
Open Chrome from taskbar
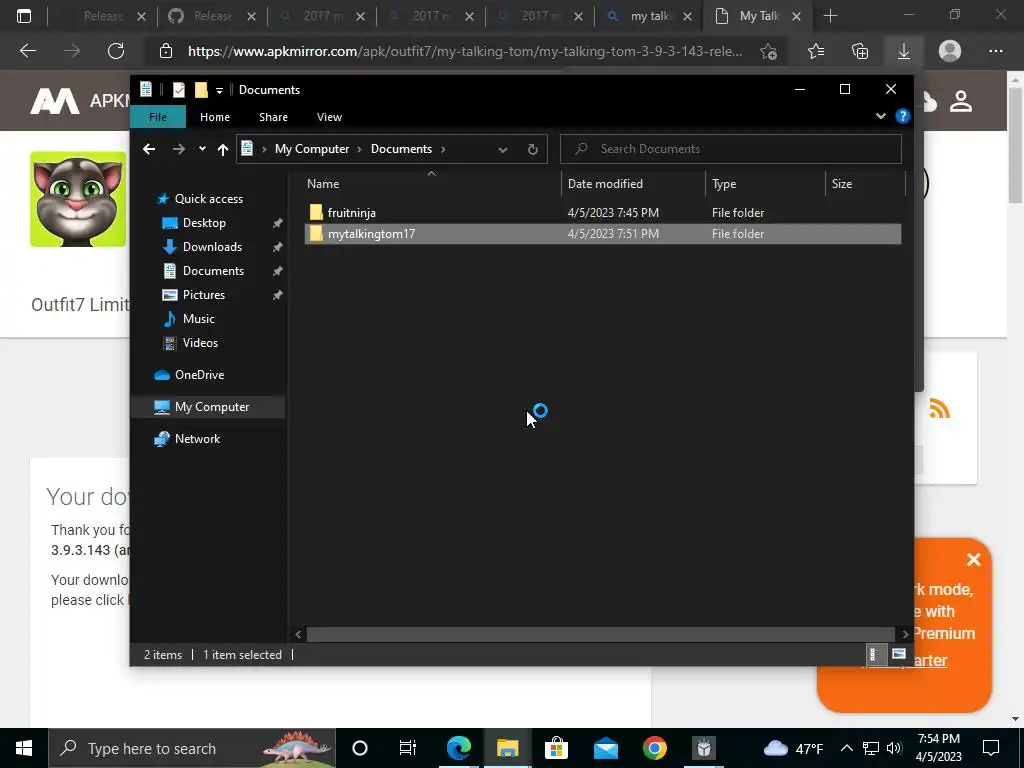point(655,748)
